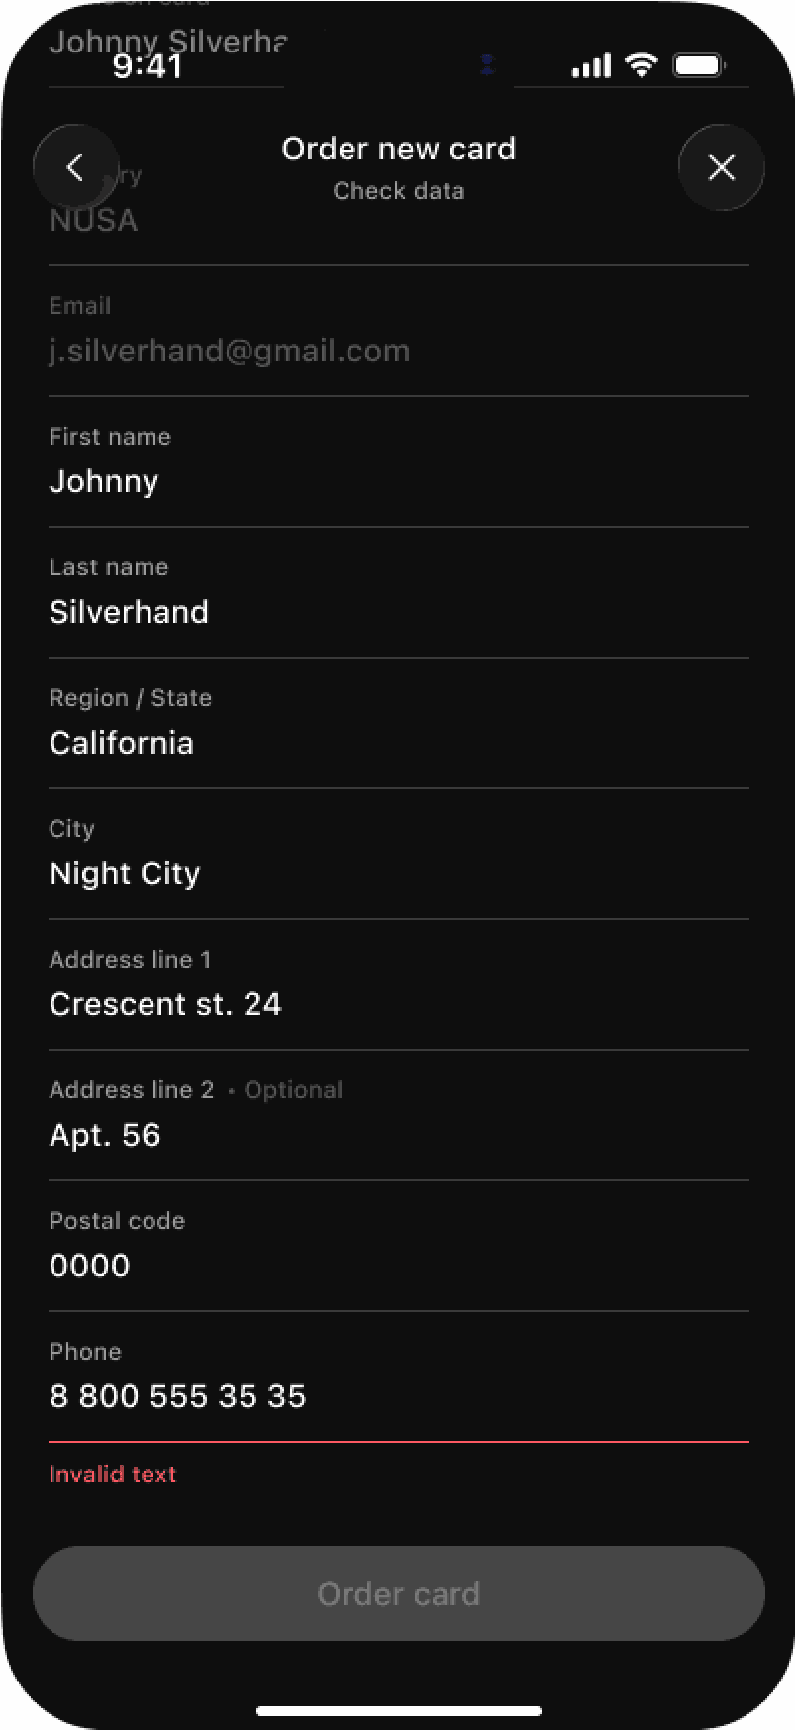Edit the City field Night City
The image size is (795, 1730).
point(399,854)
